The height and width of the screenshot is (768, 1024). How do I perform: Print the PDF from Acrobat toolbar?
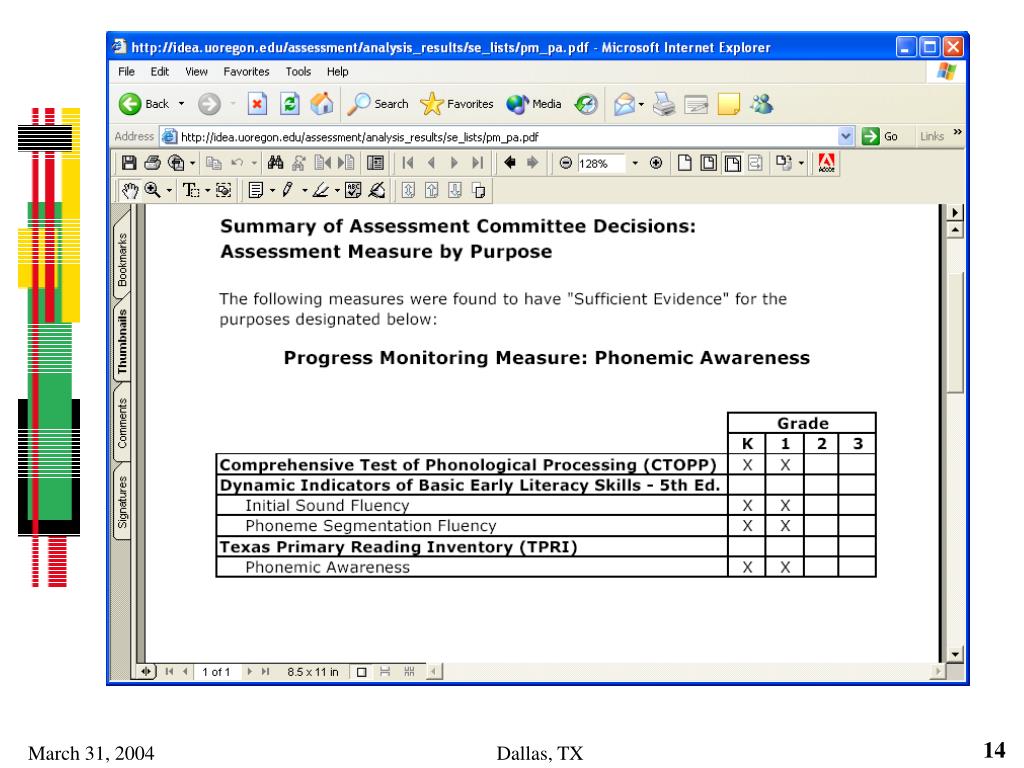pyautogui.click(x=152, y=163)
